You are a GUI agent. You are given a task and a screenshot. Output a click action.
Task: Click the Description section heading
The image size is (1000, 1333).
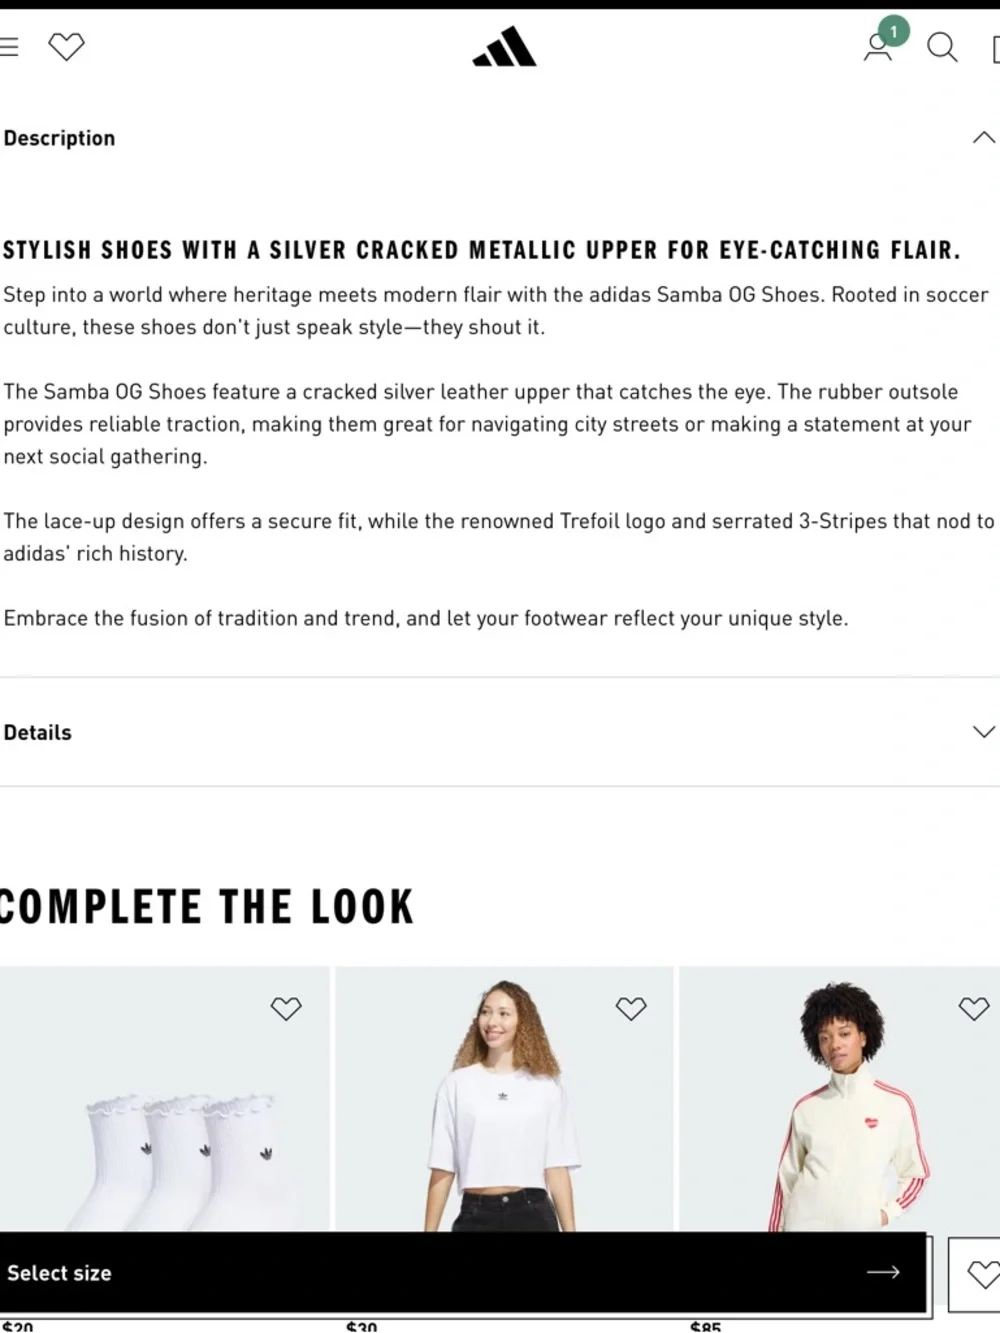59,138
